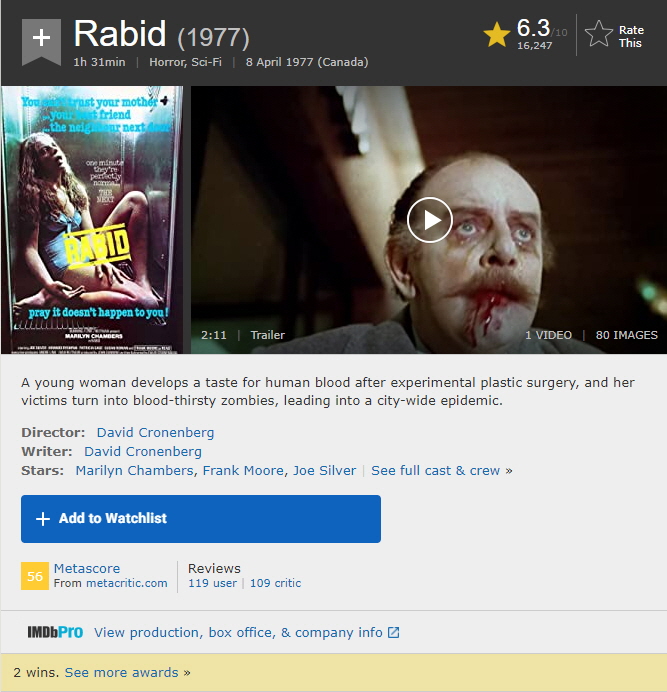Click the yellow 56 Metascore badge
Image resolution: width=667 pixels, height=692 pixels.
(35, 576)
